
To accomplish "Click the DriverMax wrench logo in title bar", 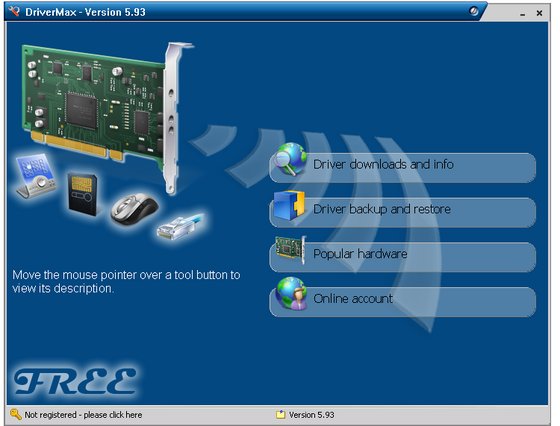I will (x=14, y=11).
